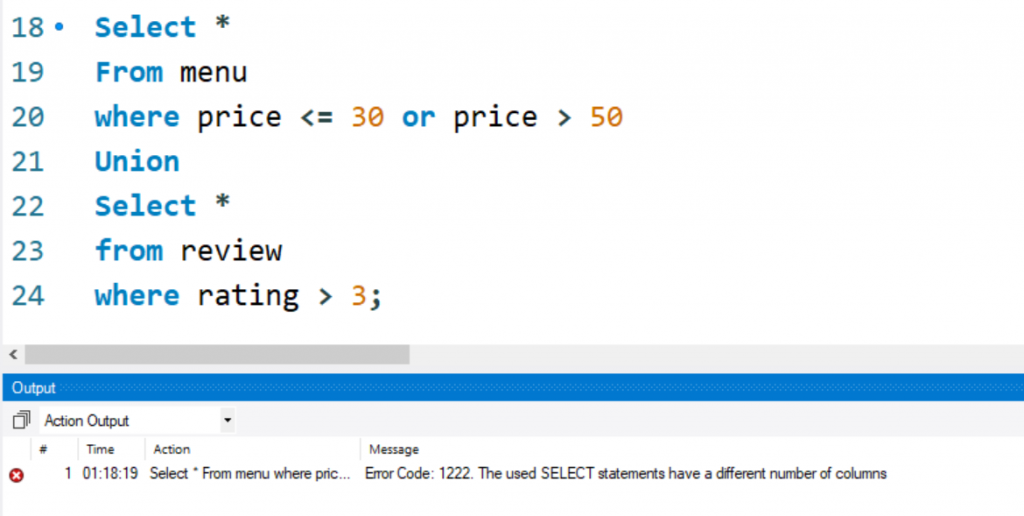Click the copy icon beside Action Output
Image resolution: width=1024 pixels, height=516 pixels.
pos(21,420)
